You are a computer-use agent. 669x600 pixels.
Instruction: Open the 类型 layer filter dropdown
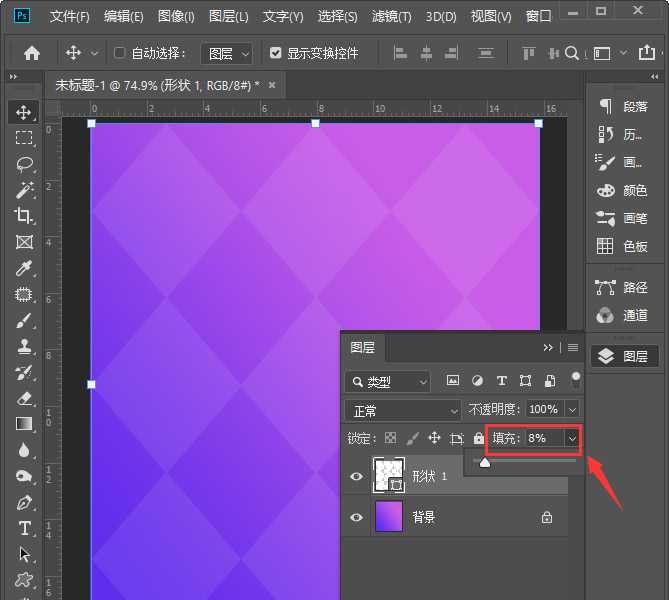(387, 381)
